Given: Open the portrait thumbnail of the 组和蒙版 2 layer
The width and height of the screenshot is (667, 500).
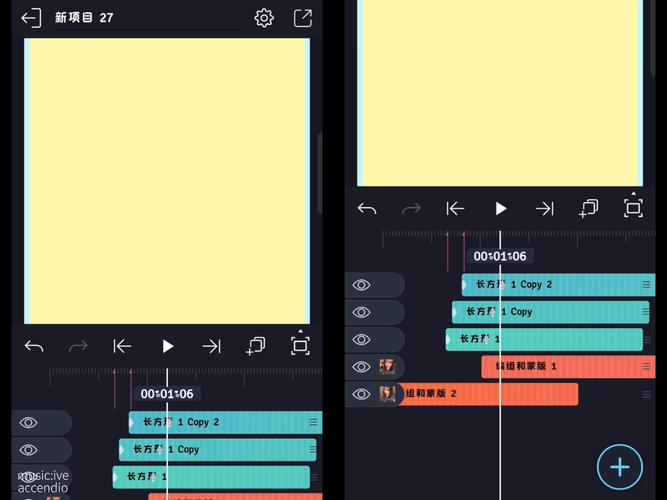Looking at the screenshot, I should click(388, 394).
